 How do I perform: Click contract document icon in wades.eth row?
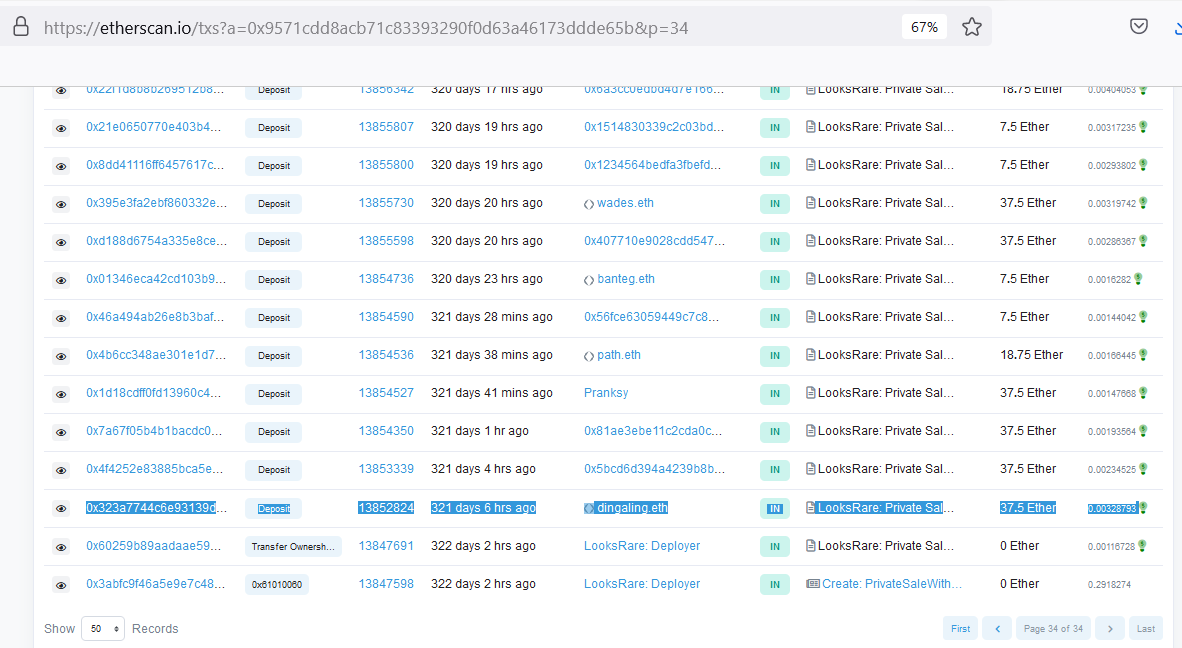tap(810, 203)
